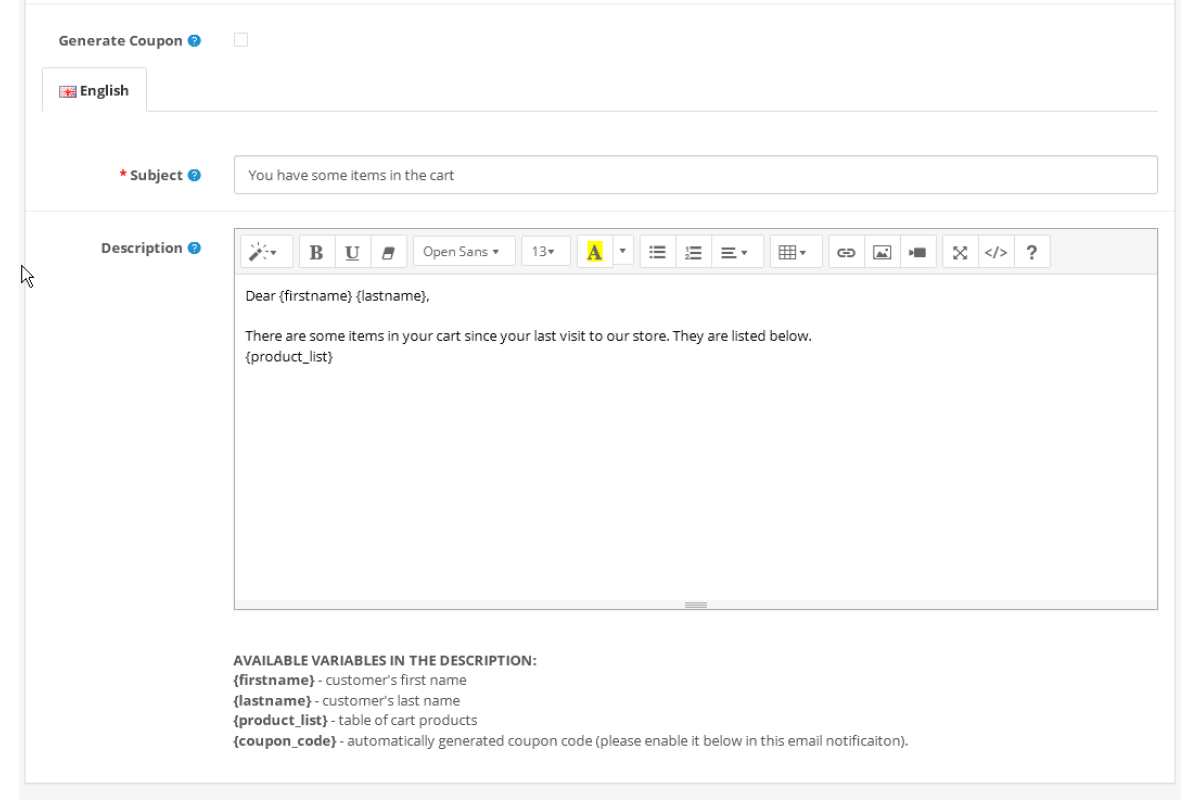Enable the Generate Coupon checkbox
Viewport: 1200px width, 800px height.
(241, 40)
